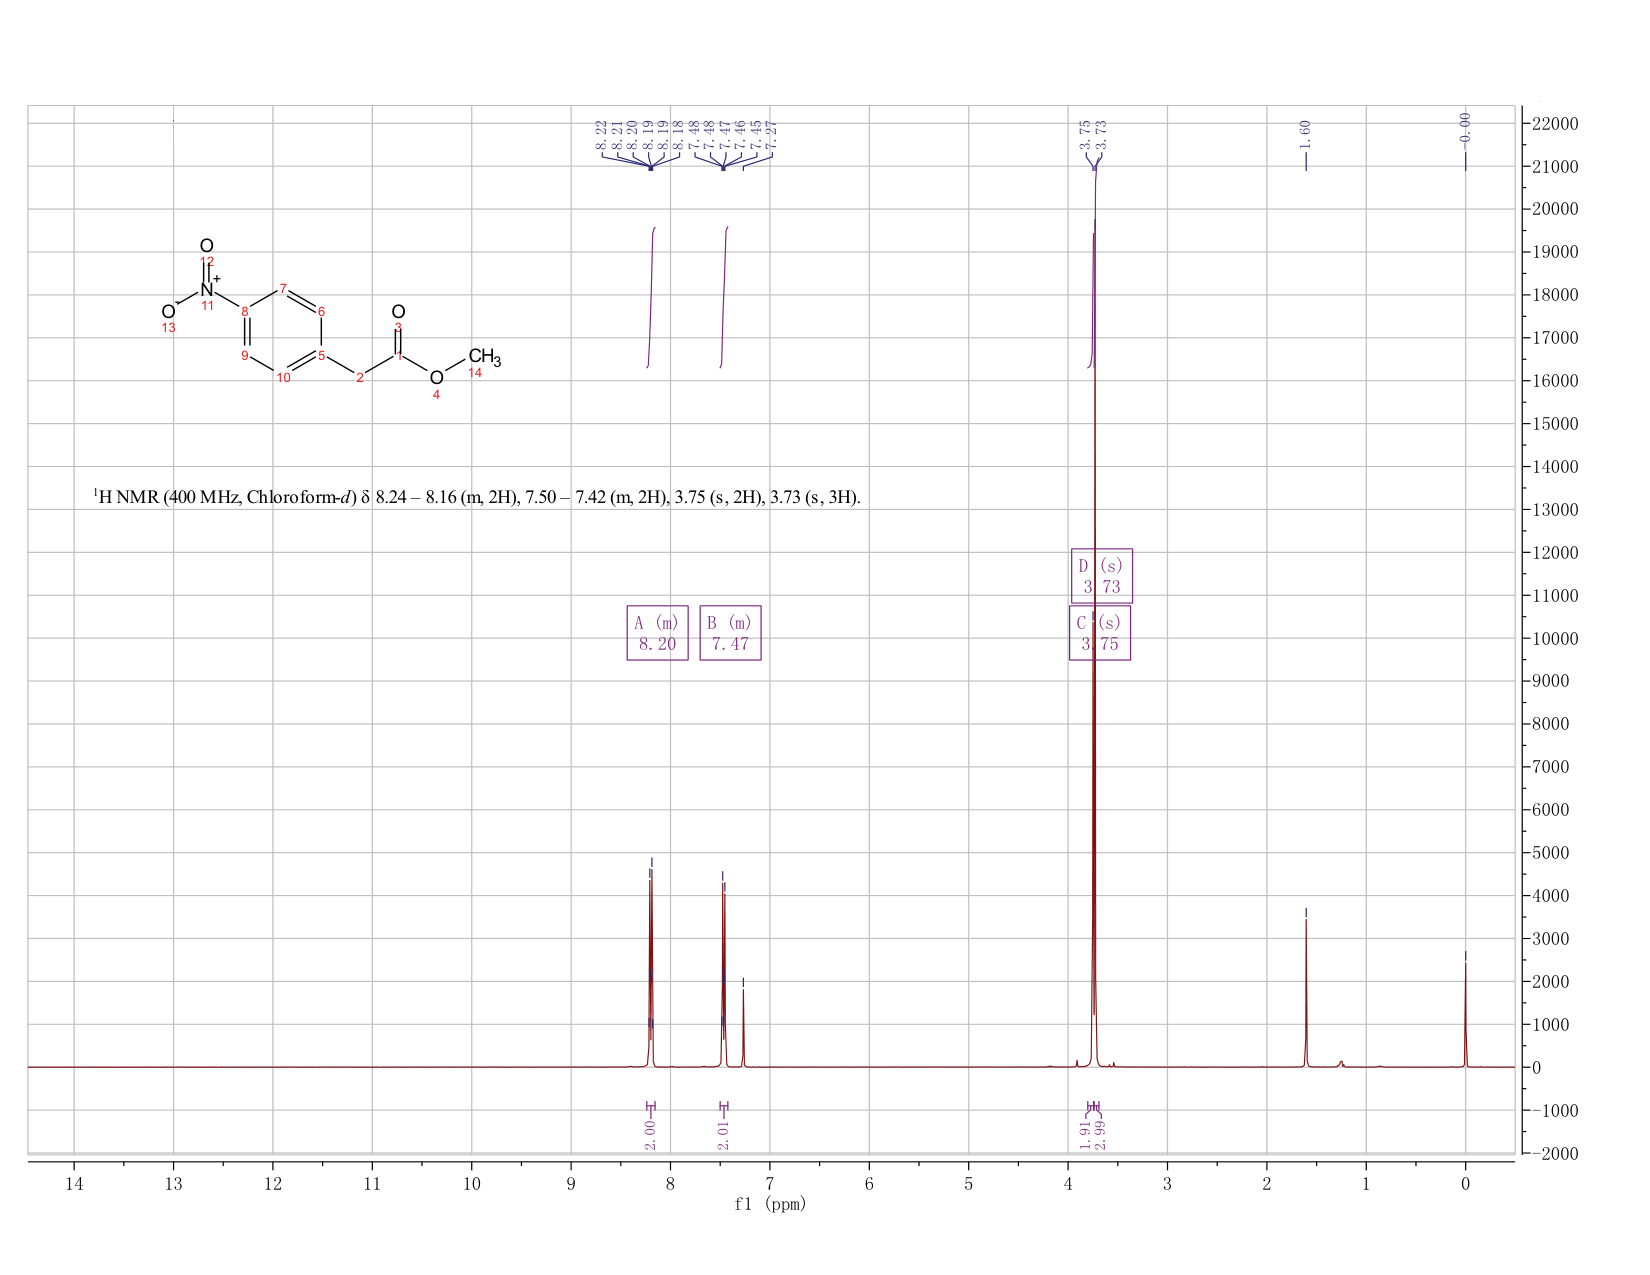Click atom number 8 on the ring
This screenshot has height=1275, width=1650.
[245, 311]
